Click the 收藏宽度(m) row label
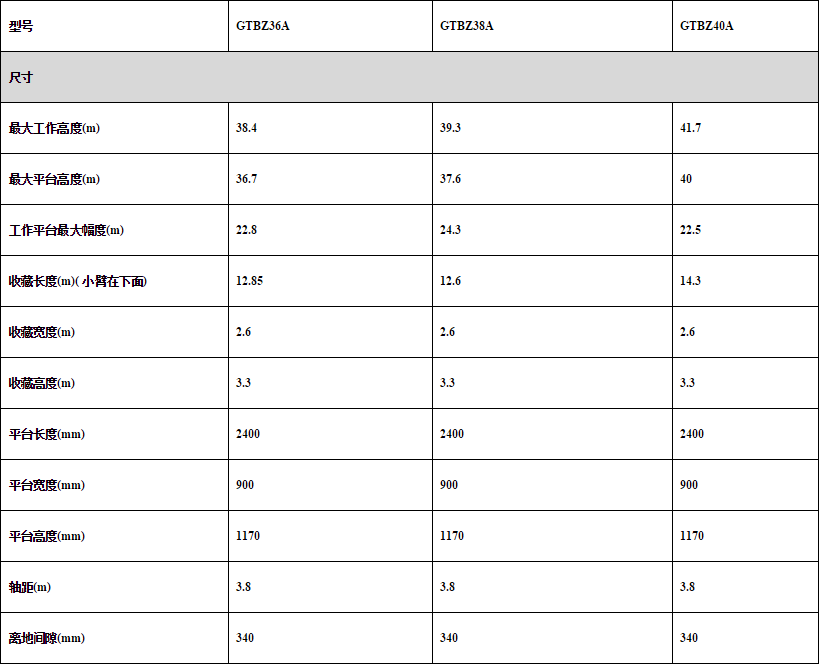 tap(42, 332)
